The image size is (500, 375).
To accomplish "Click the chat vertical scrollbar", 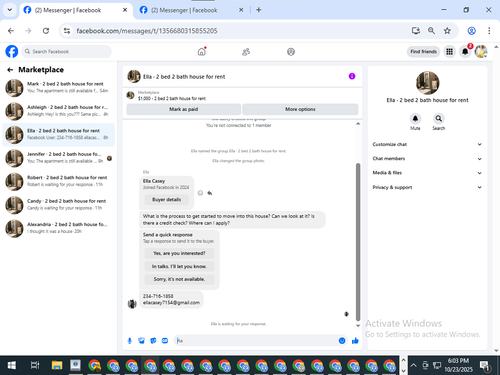I will (358, 242).
